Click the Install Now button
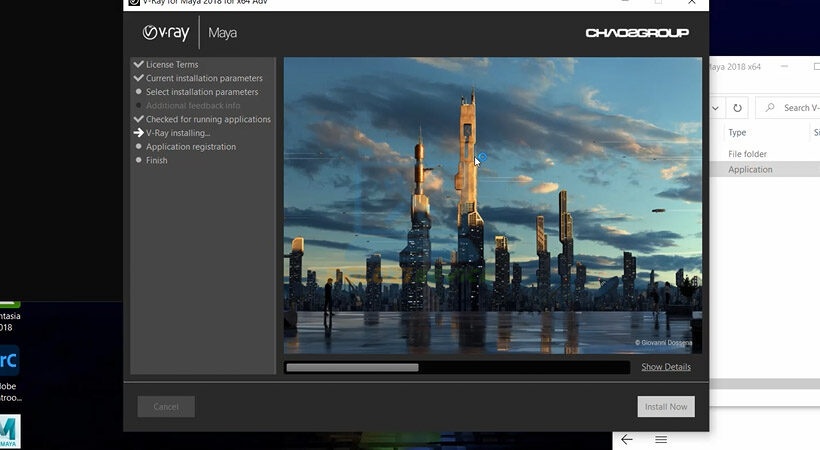The width and height of the screenshot is (820, 450). coord(666,407)
